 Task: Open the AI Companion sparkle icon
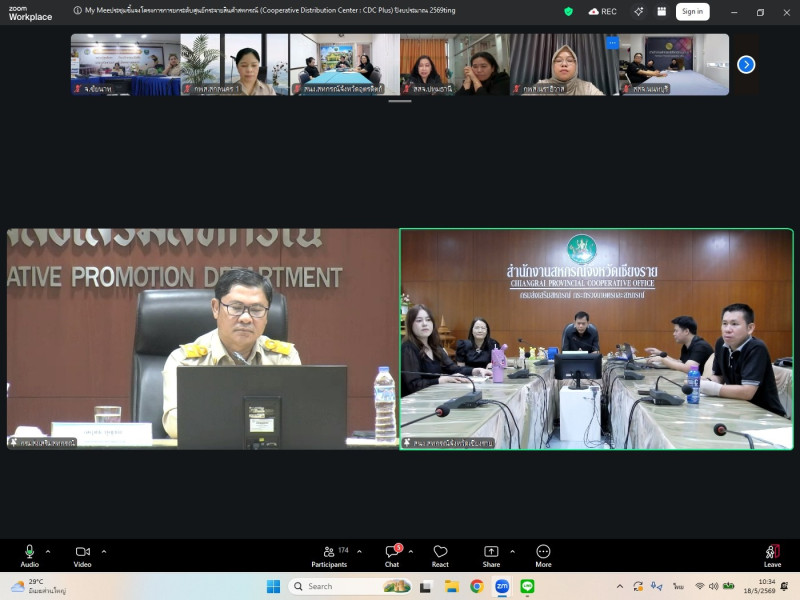tap(638, 11)
